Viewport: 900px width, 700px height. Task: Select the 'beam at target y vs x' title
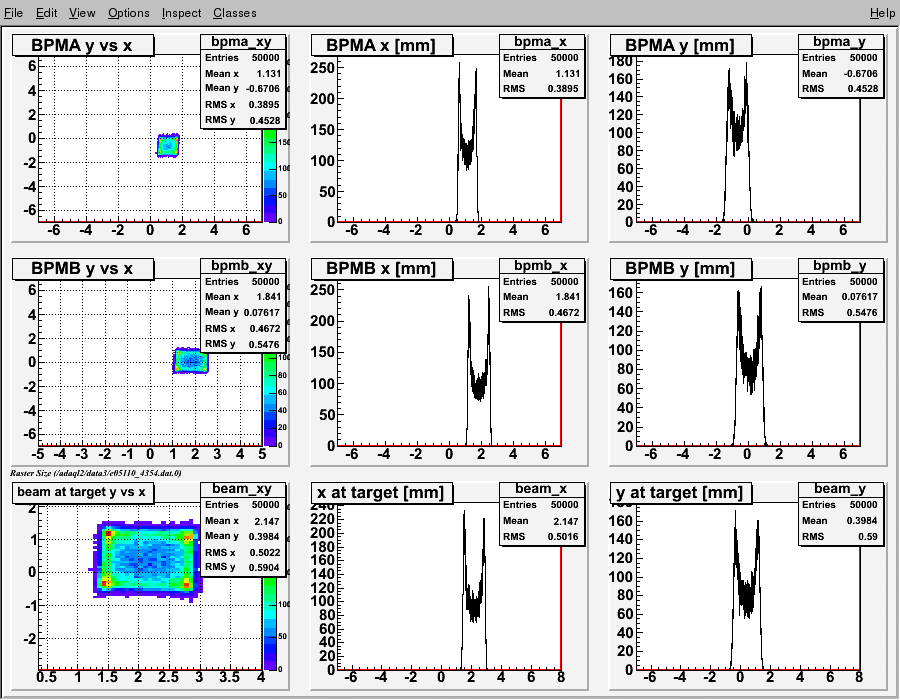coord(83,492)
